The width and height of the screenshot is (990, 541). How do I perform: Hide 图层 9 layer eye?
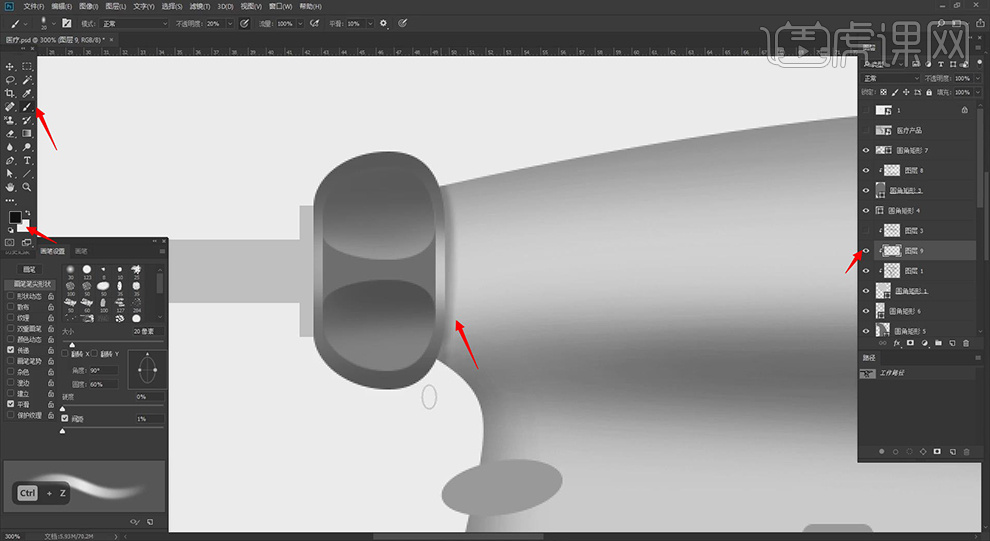[x=866, y=251]
